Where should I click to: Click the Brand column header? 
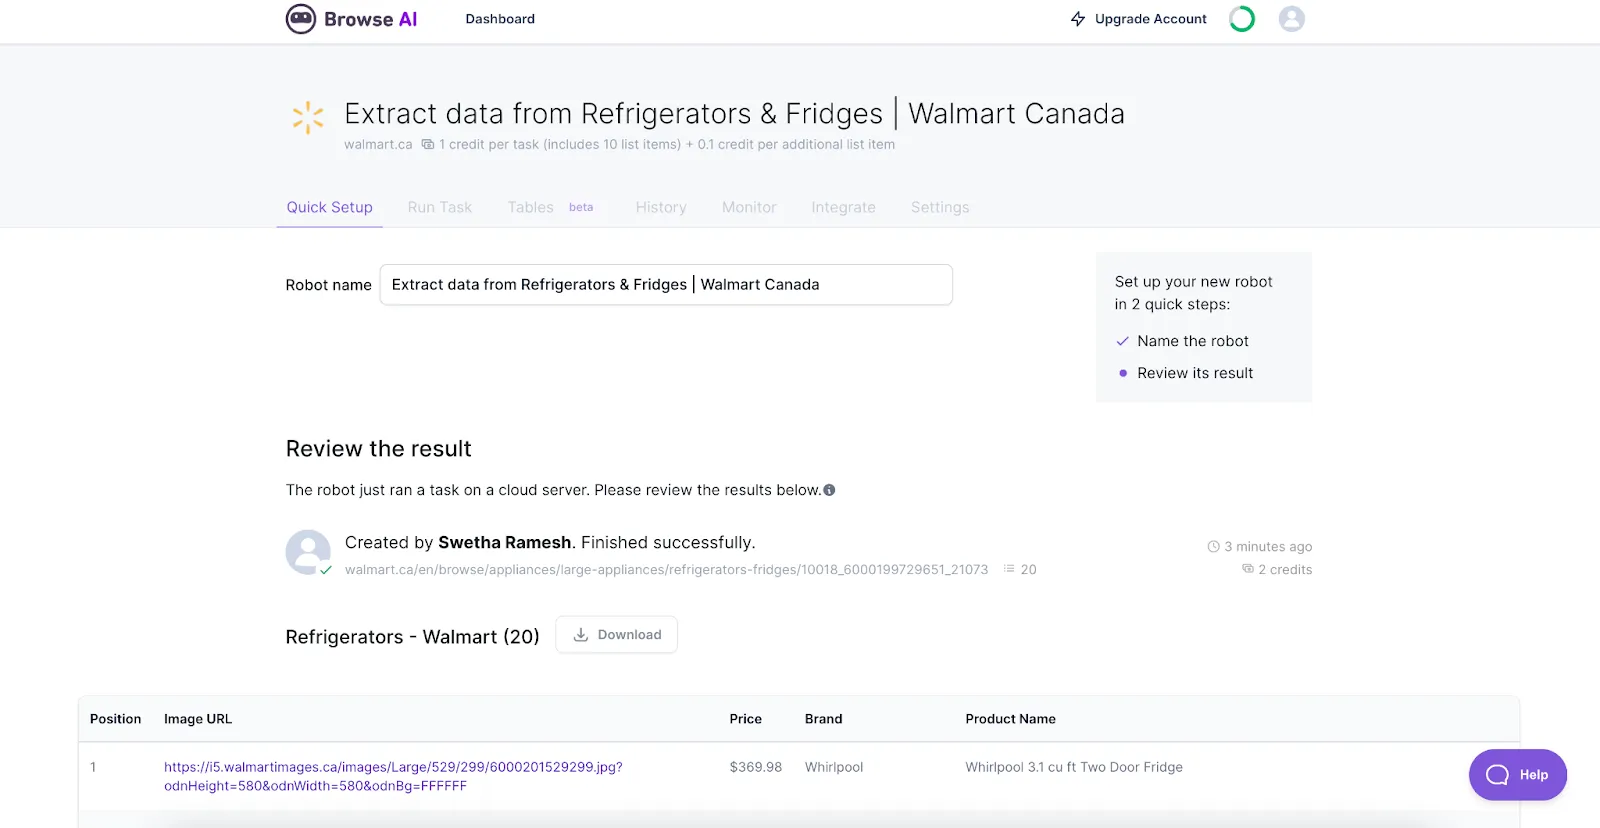(x=823, y=719)
